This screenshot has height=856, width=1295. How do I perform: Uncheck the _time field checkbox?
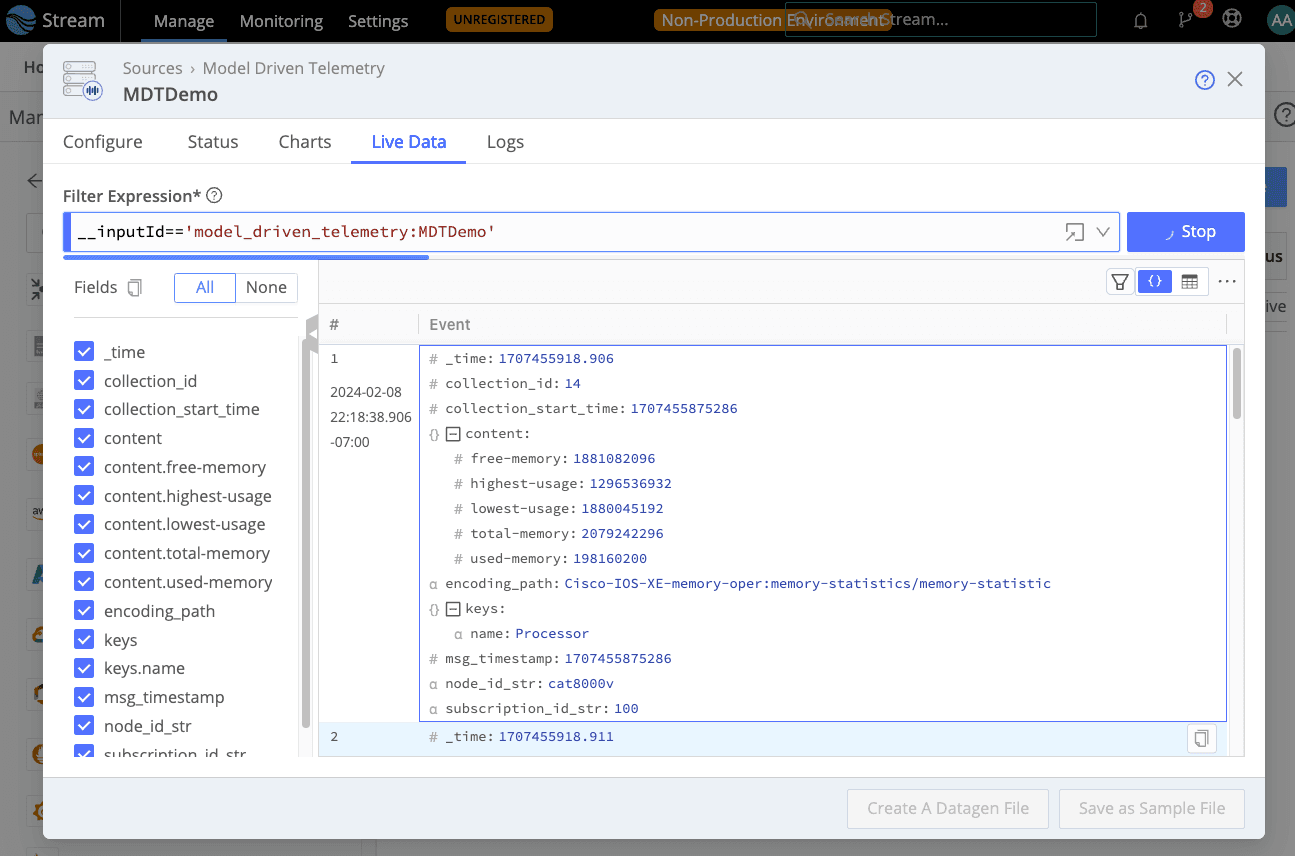click(x=84, y=352)
